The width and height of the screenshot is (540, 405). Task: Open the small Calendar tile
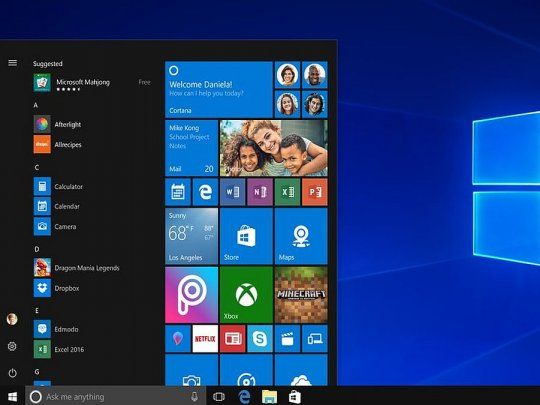(x=178, y=192)
